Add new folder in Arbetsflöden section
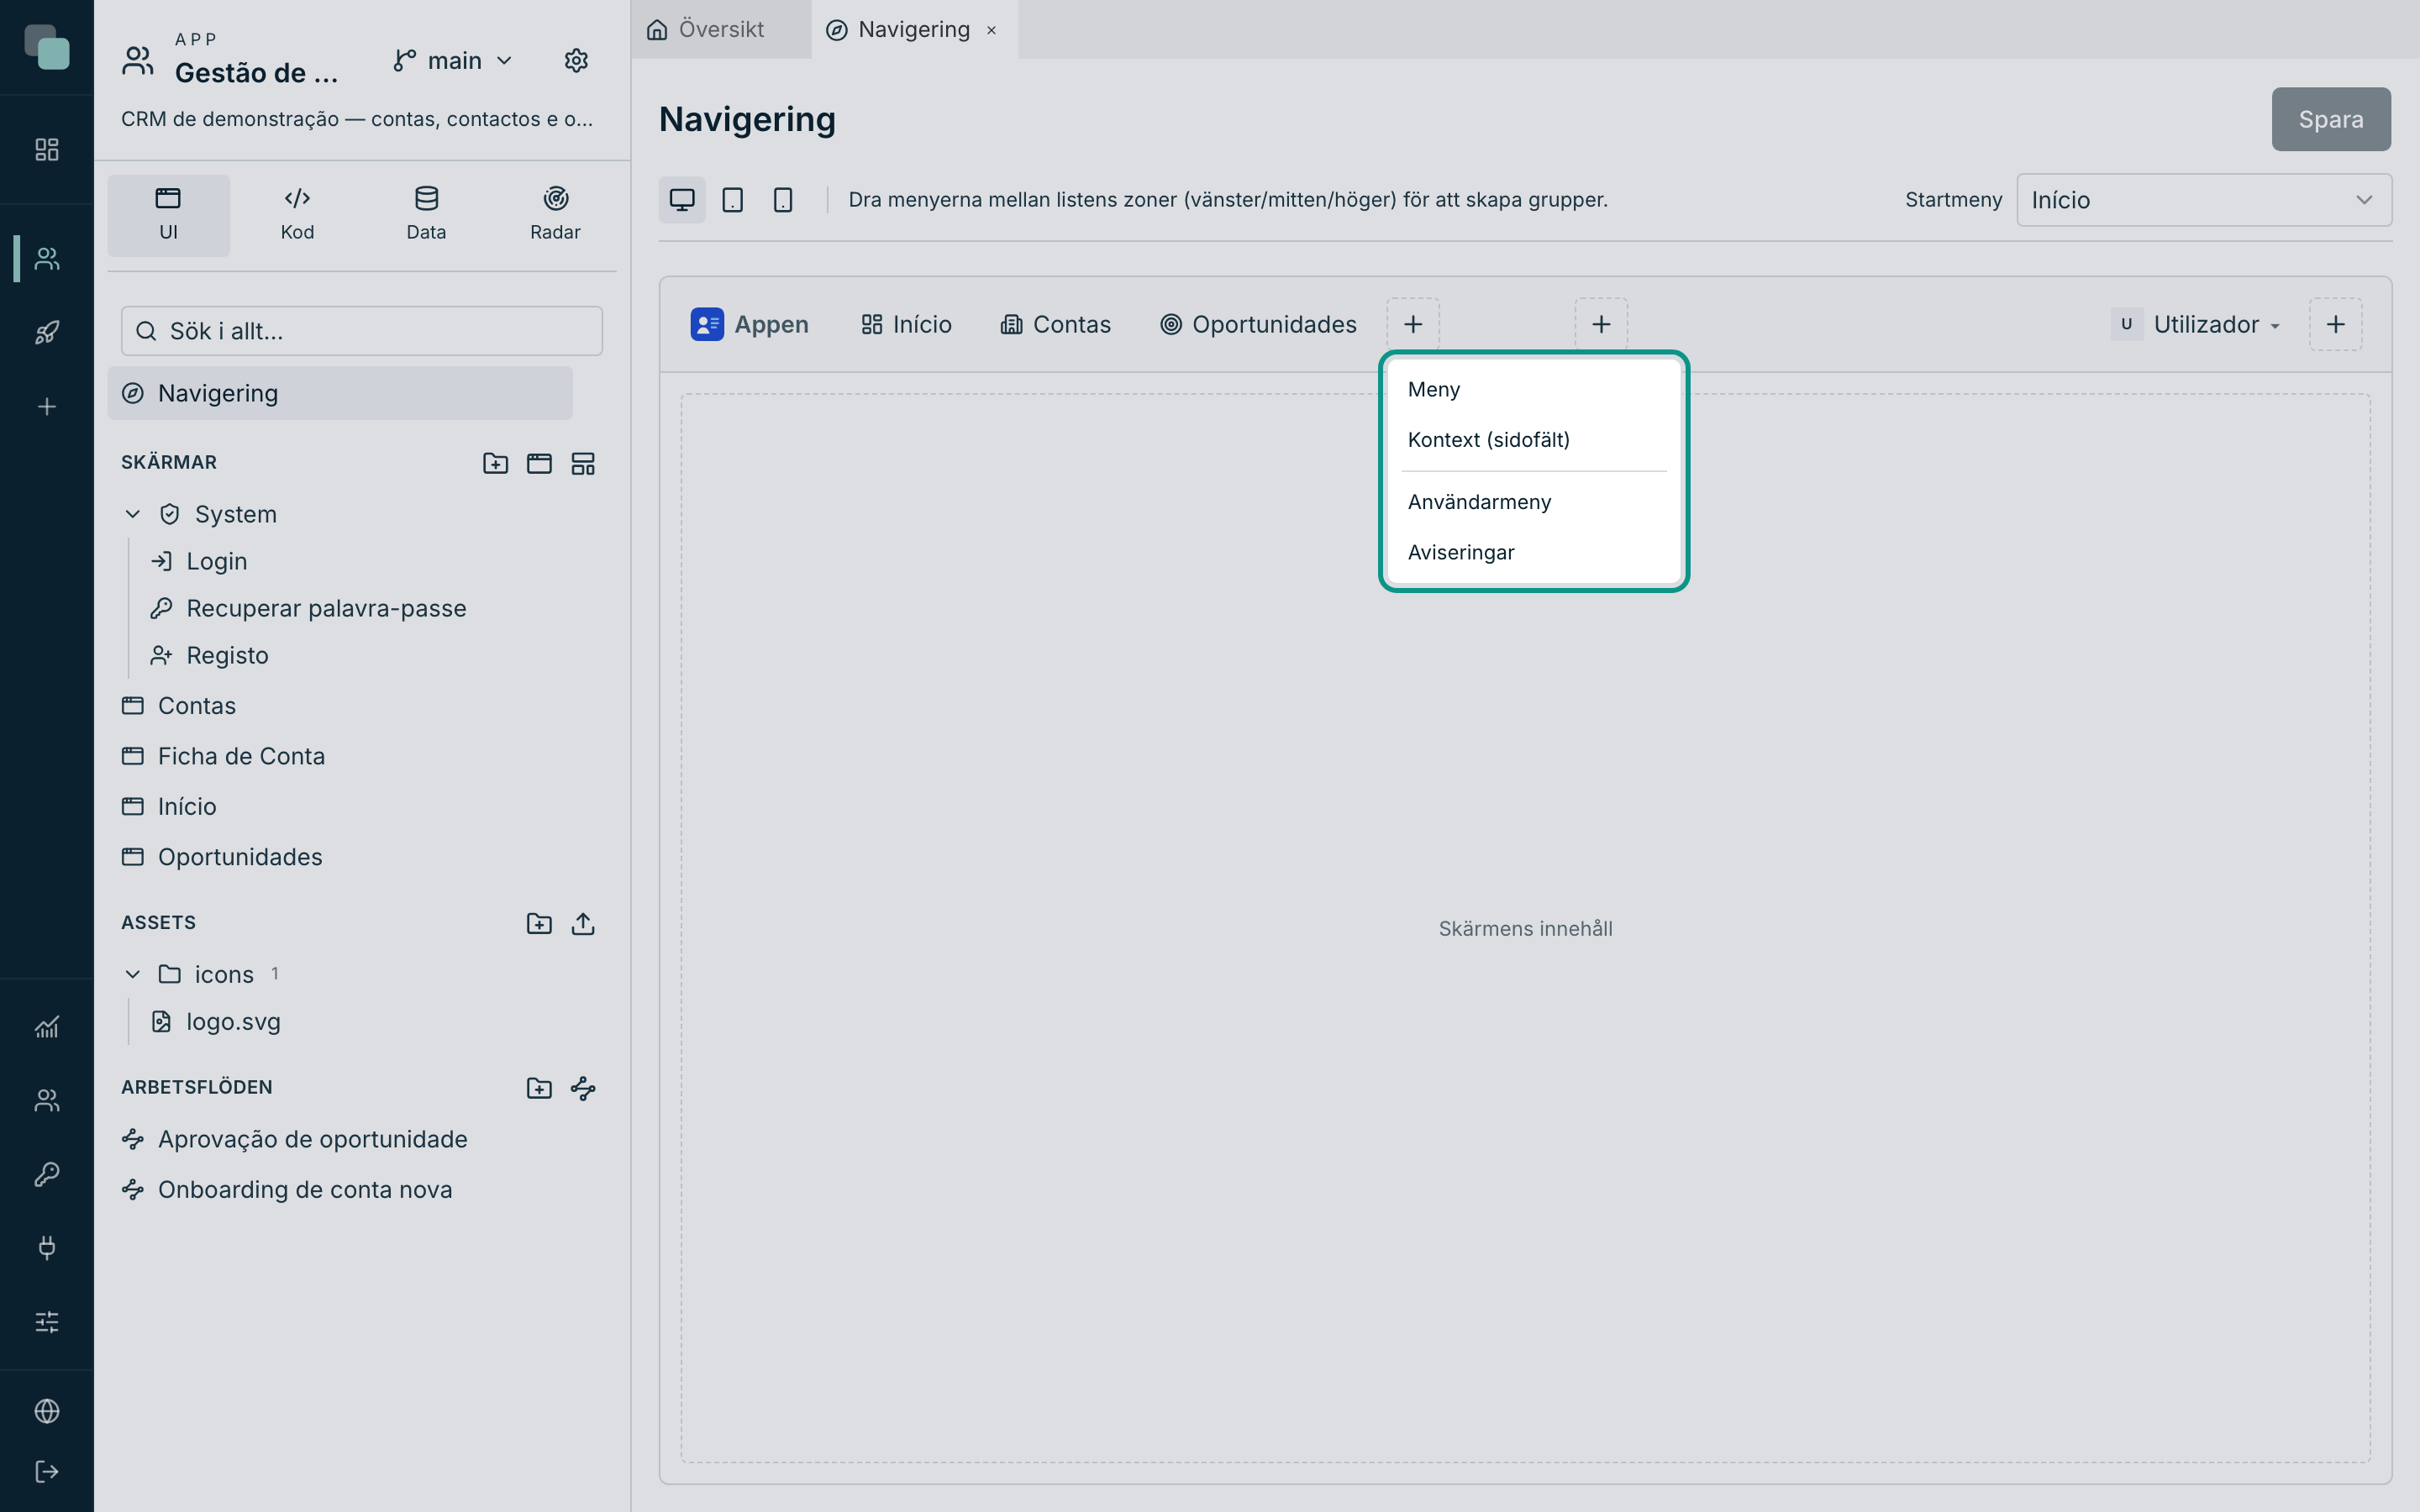Image resolution: width=2420 pixels, height=1512 pixels. pyautogui.click(x=539, y=1088)
